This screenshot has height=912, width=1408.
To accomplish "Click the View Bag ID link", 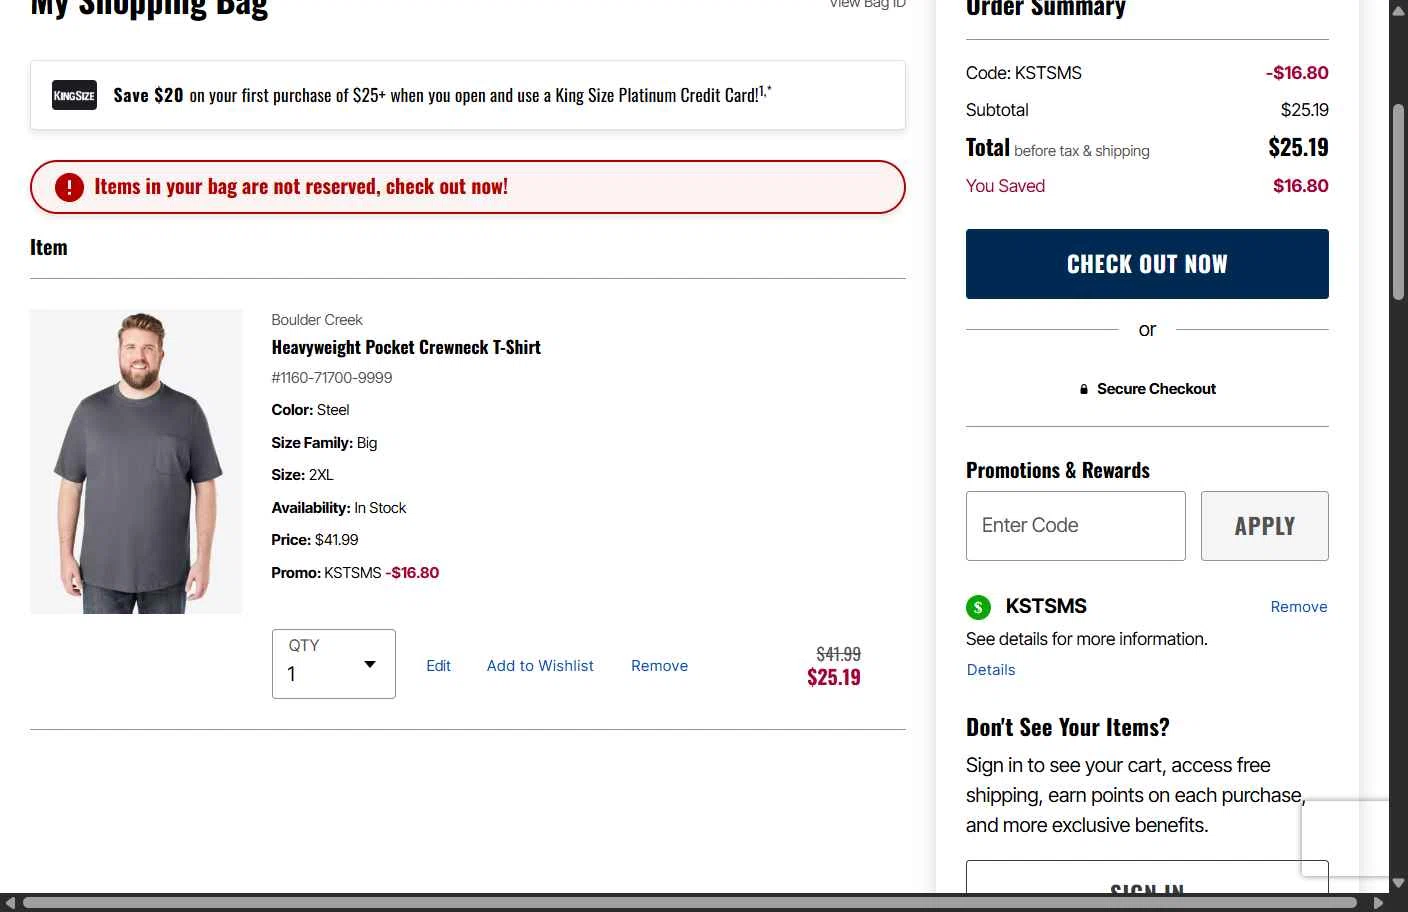I will 867,5.
